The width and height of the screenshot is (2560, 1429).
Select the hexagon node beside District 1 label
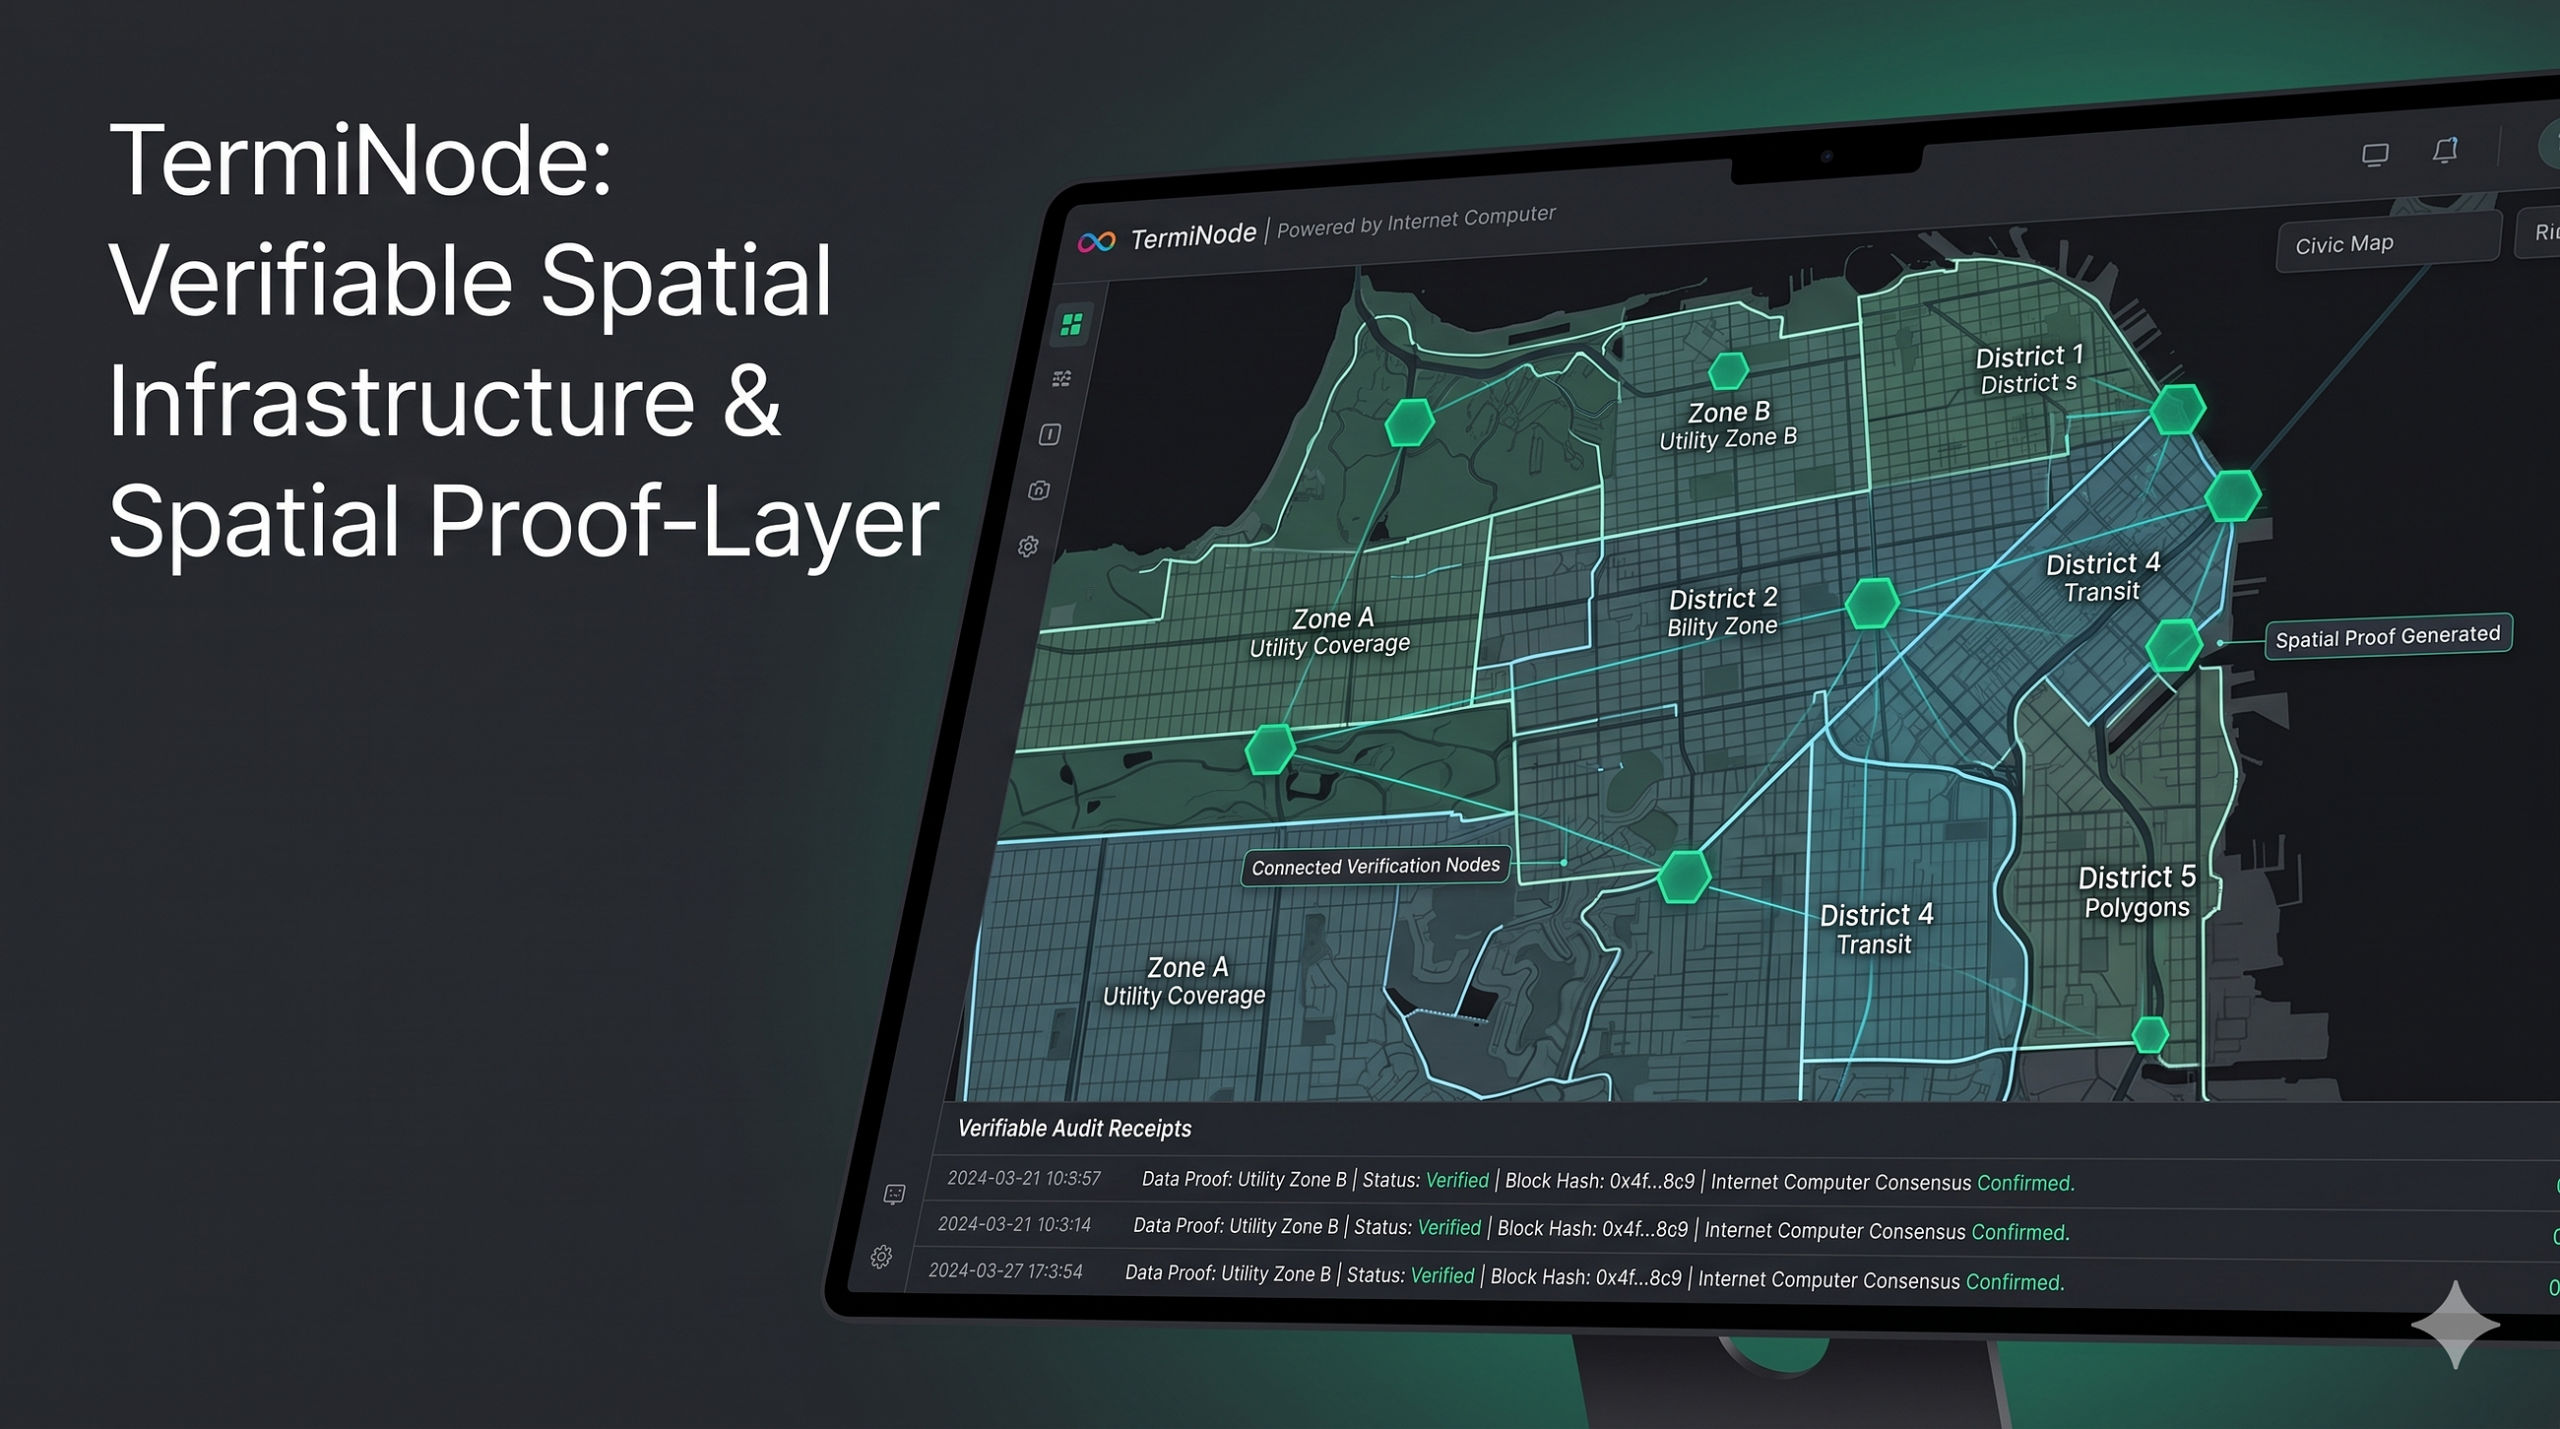2177,409
